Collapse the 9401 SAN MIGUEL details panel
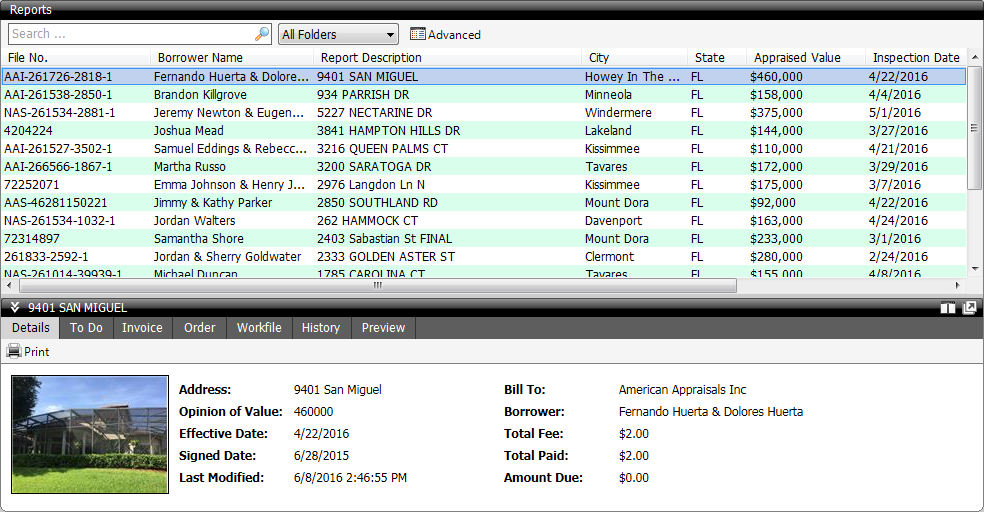The height and width of the screenshot is (512, 984). 15,308
